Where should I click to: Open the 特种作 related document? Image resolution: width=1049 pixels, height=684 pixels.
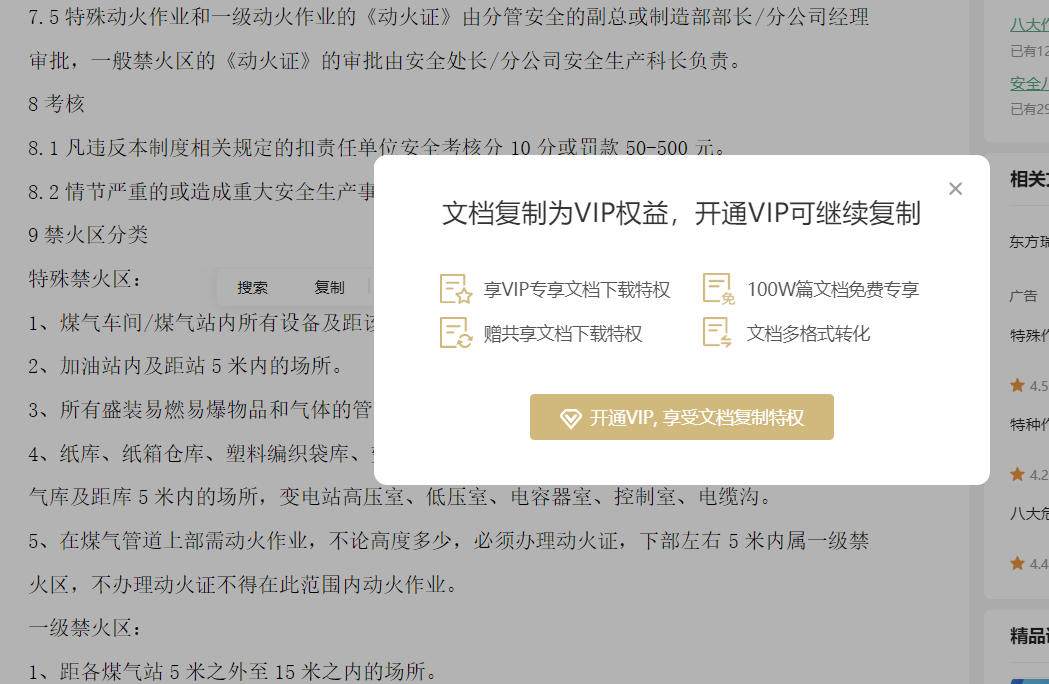coord(1029,424)
